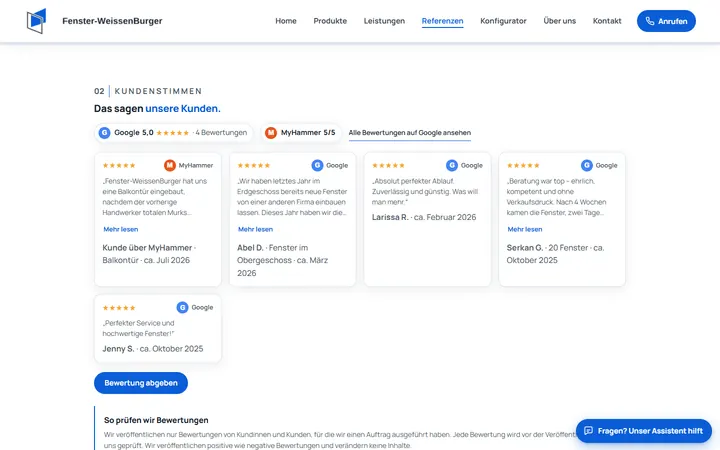The height and width of the screenshot is (450, 720).
Task: Click the Serkan G. reviewer line
Action: point(555,254)
